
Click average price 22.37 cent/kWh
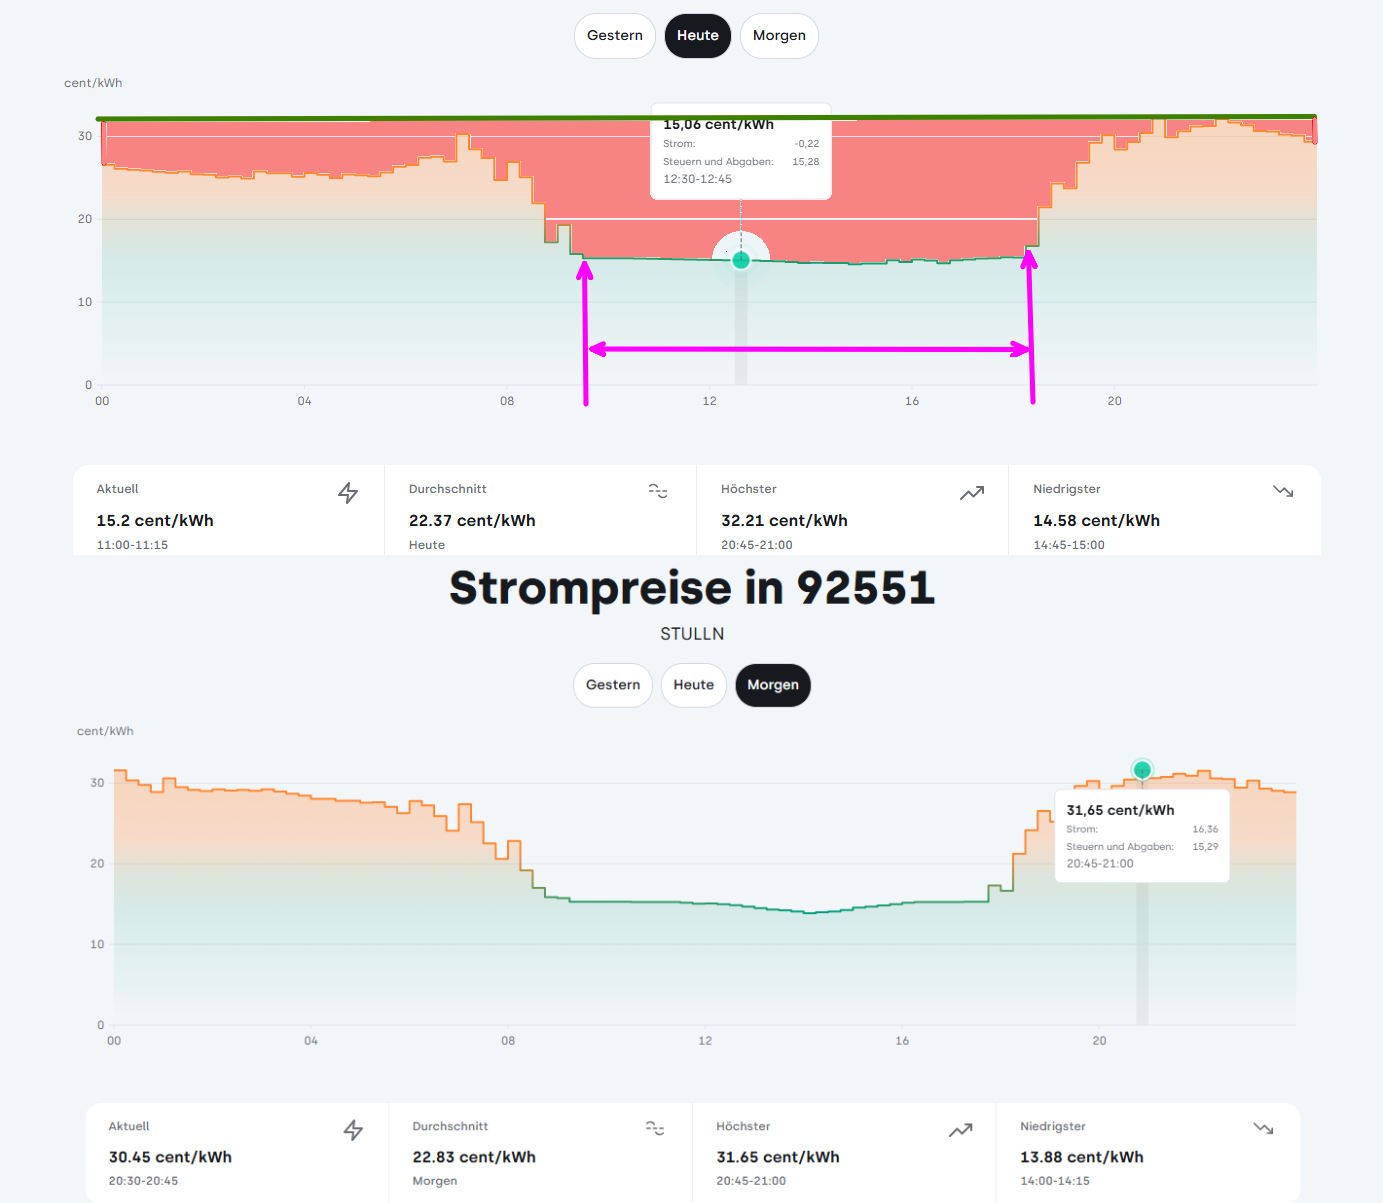click(472, 521)
